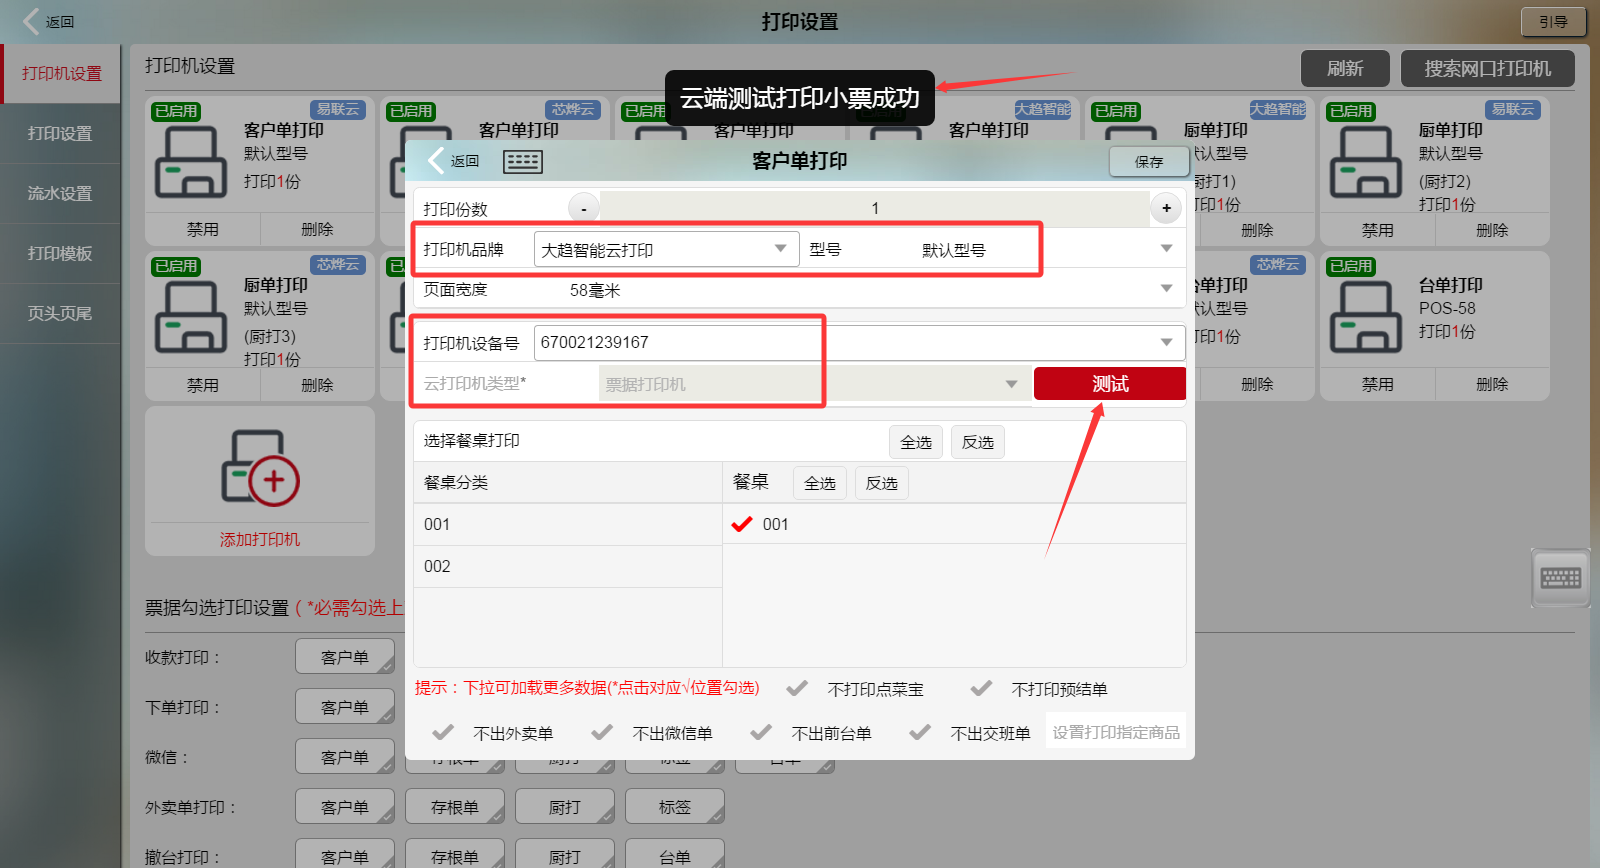
Task: Open the 打印机品牌 dropdown
Action: [x=780, y=249]
